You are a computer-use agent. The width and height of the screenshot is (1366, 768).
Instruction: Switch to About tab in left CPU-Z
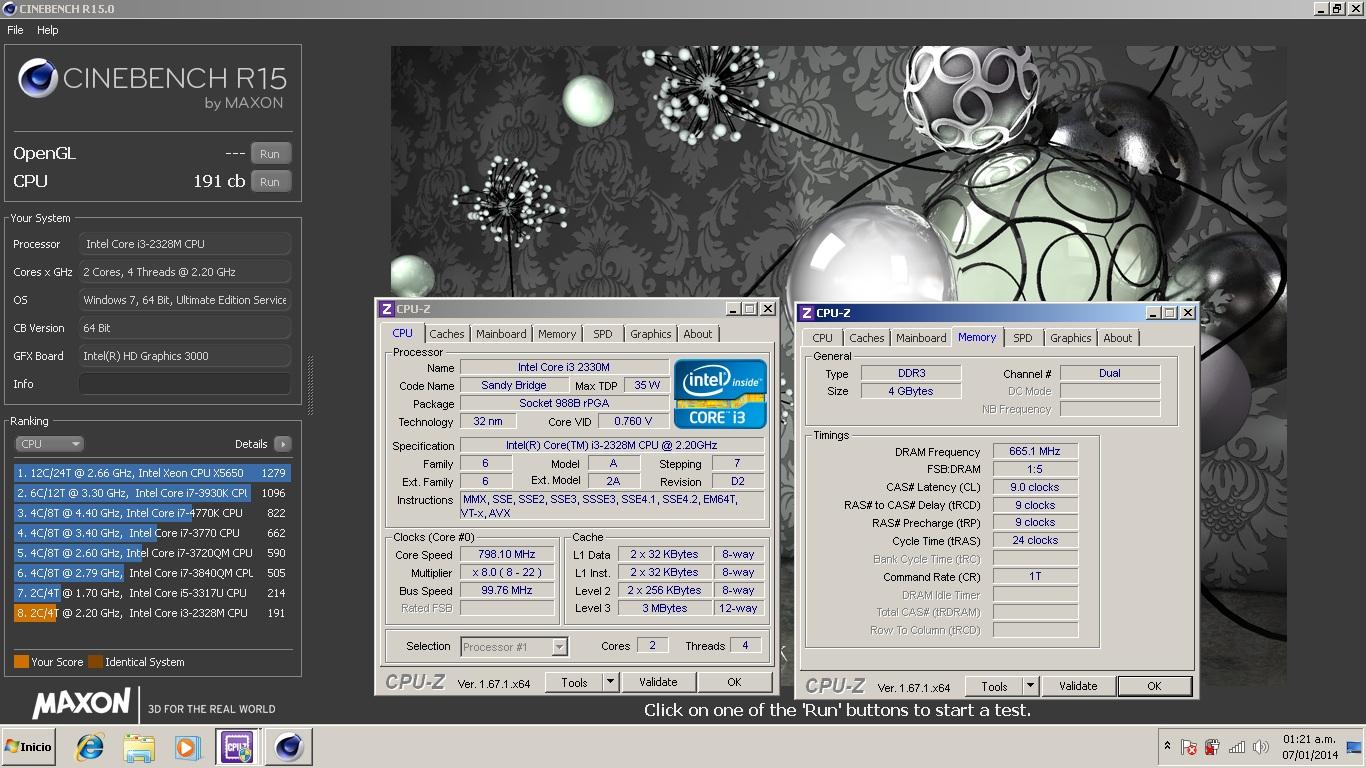698,334
